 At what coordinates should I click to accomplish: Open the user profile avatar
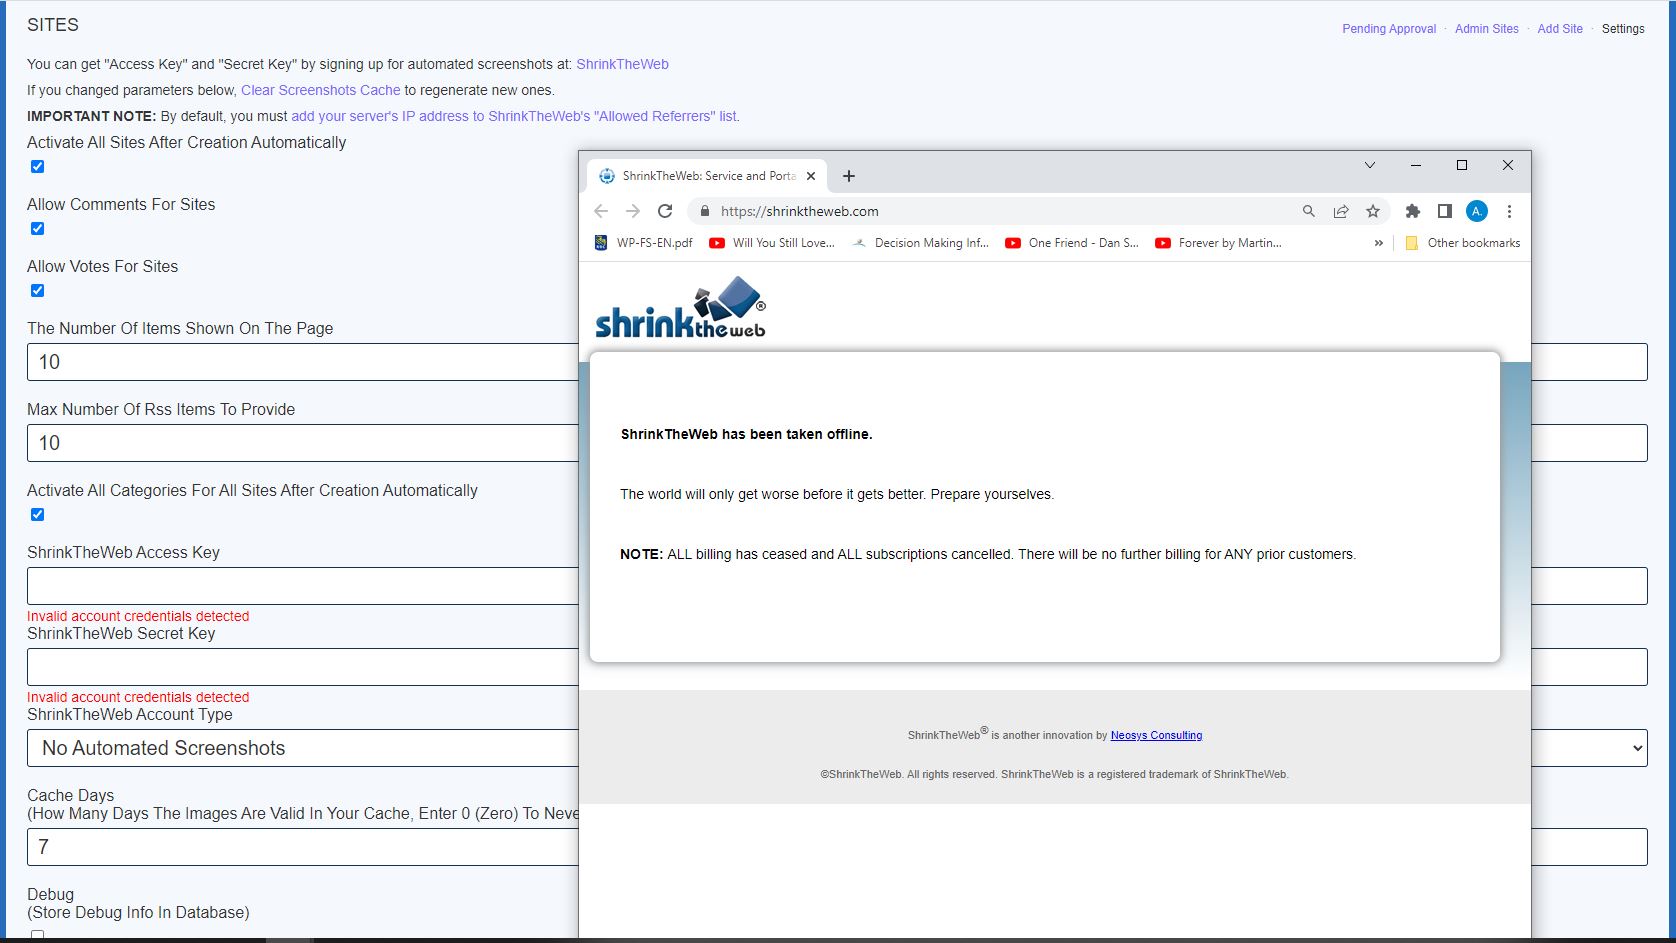click(x=1477, y=211)
